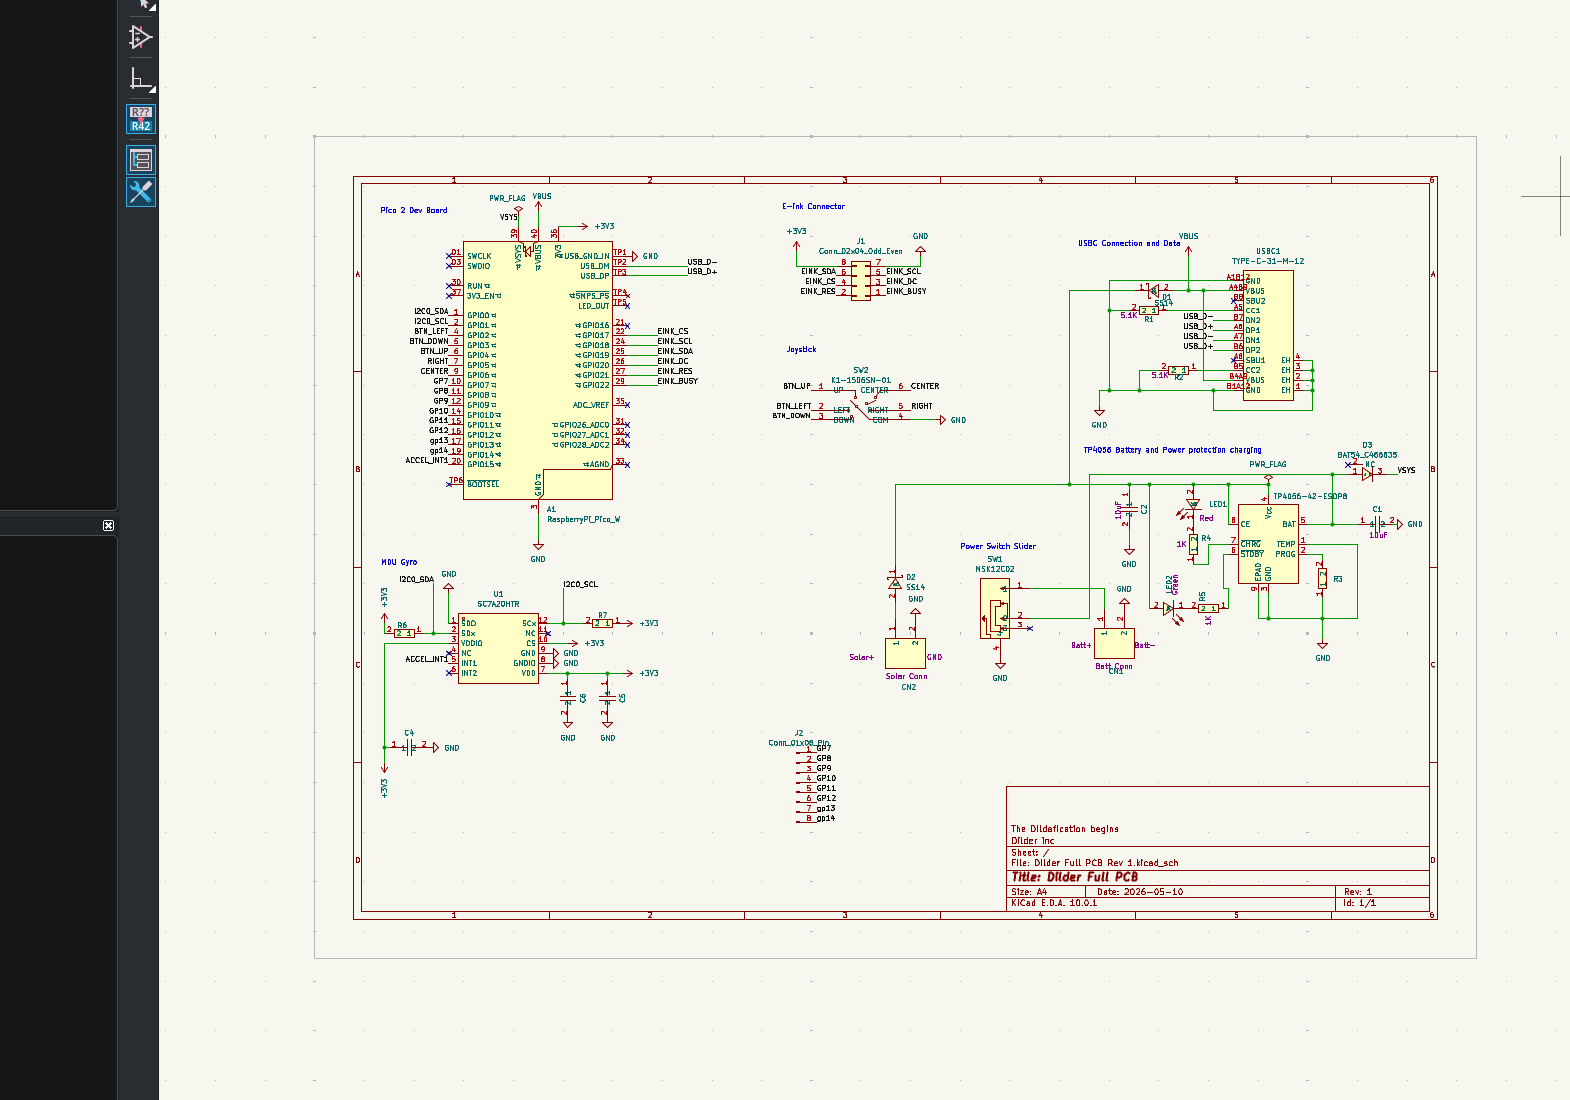Select the Solar Conn CN2 symbol box

click(905, 653)
